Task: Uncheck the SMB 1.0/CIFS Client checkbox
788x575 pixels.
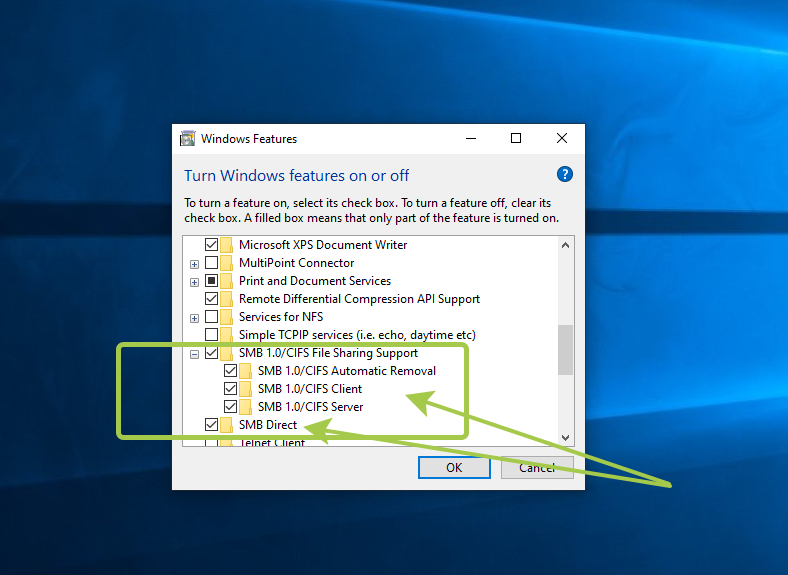Action: pos(231,389)
